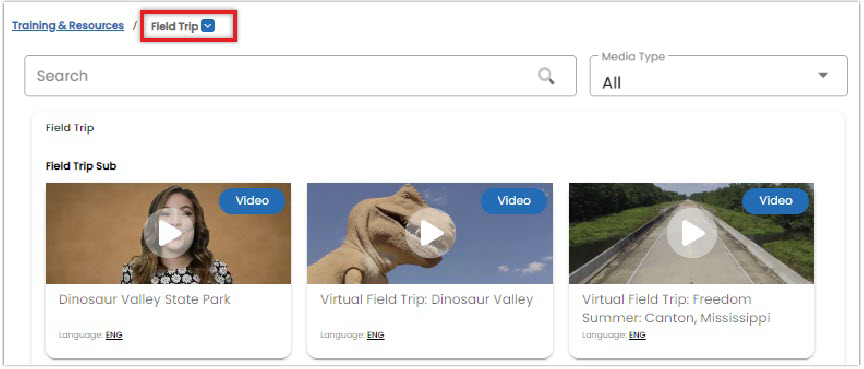Click the Video badge on the T-Rex thumbnail
This screenshot has height=369, width=864.
(514, 201)
